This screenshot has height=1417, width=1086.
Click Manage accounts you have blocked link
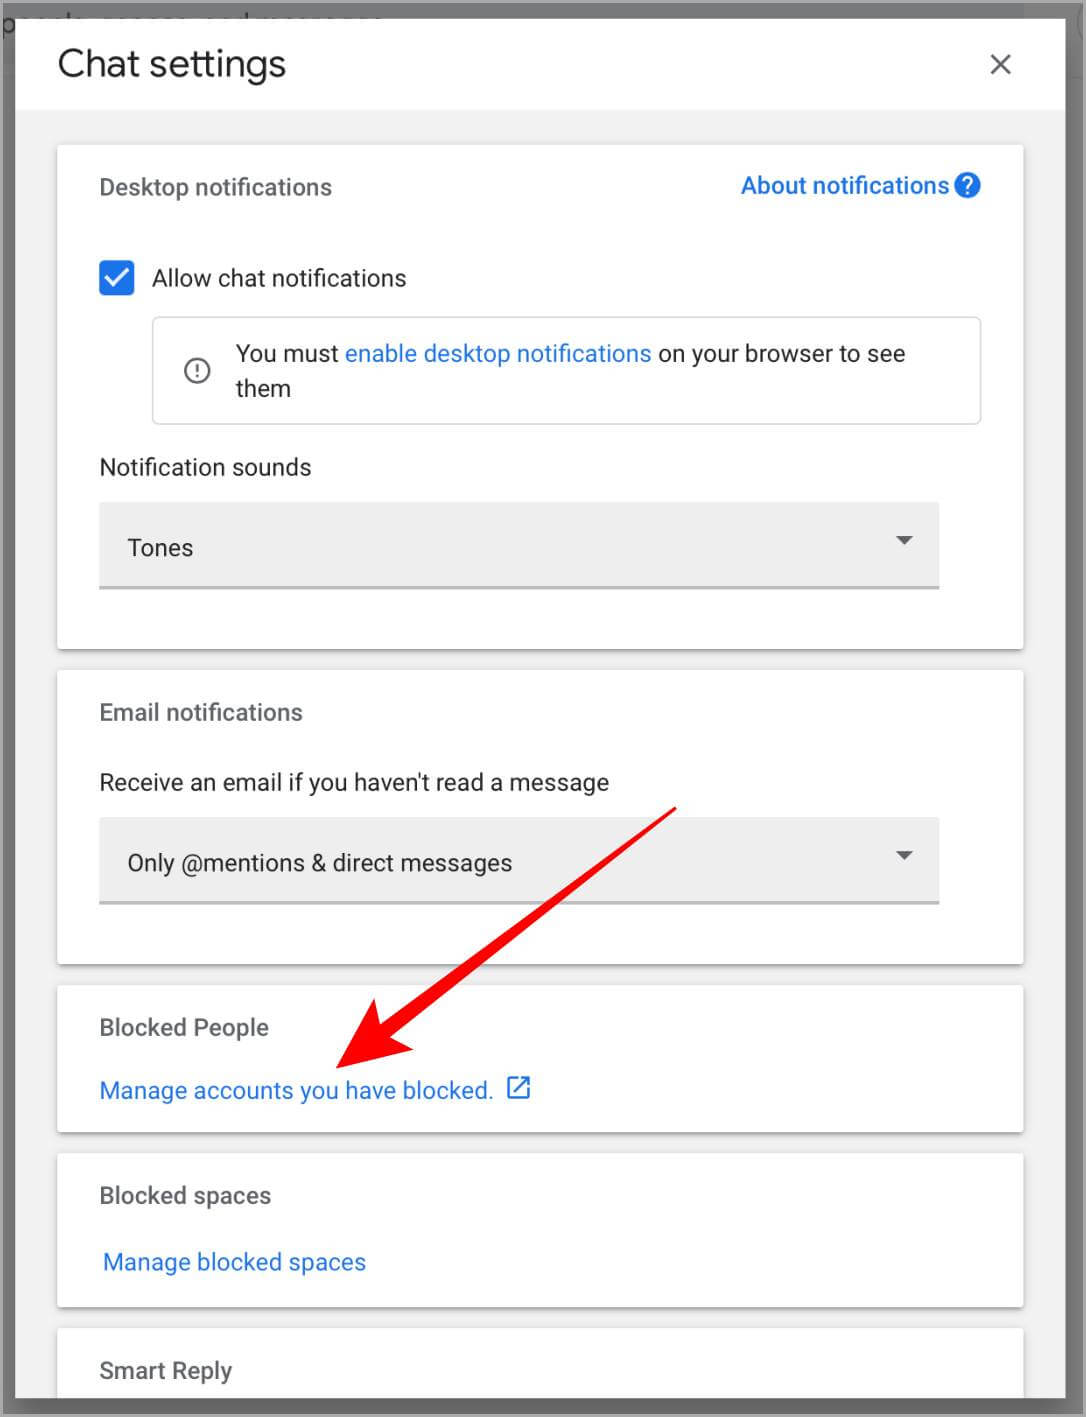coord(296,1090)
